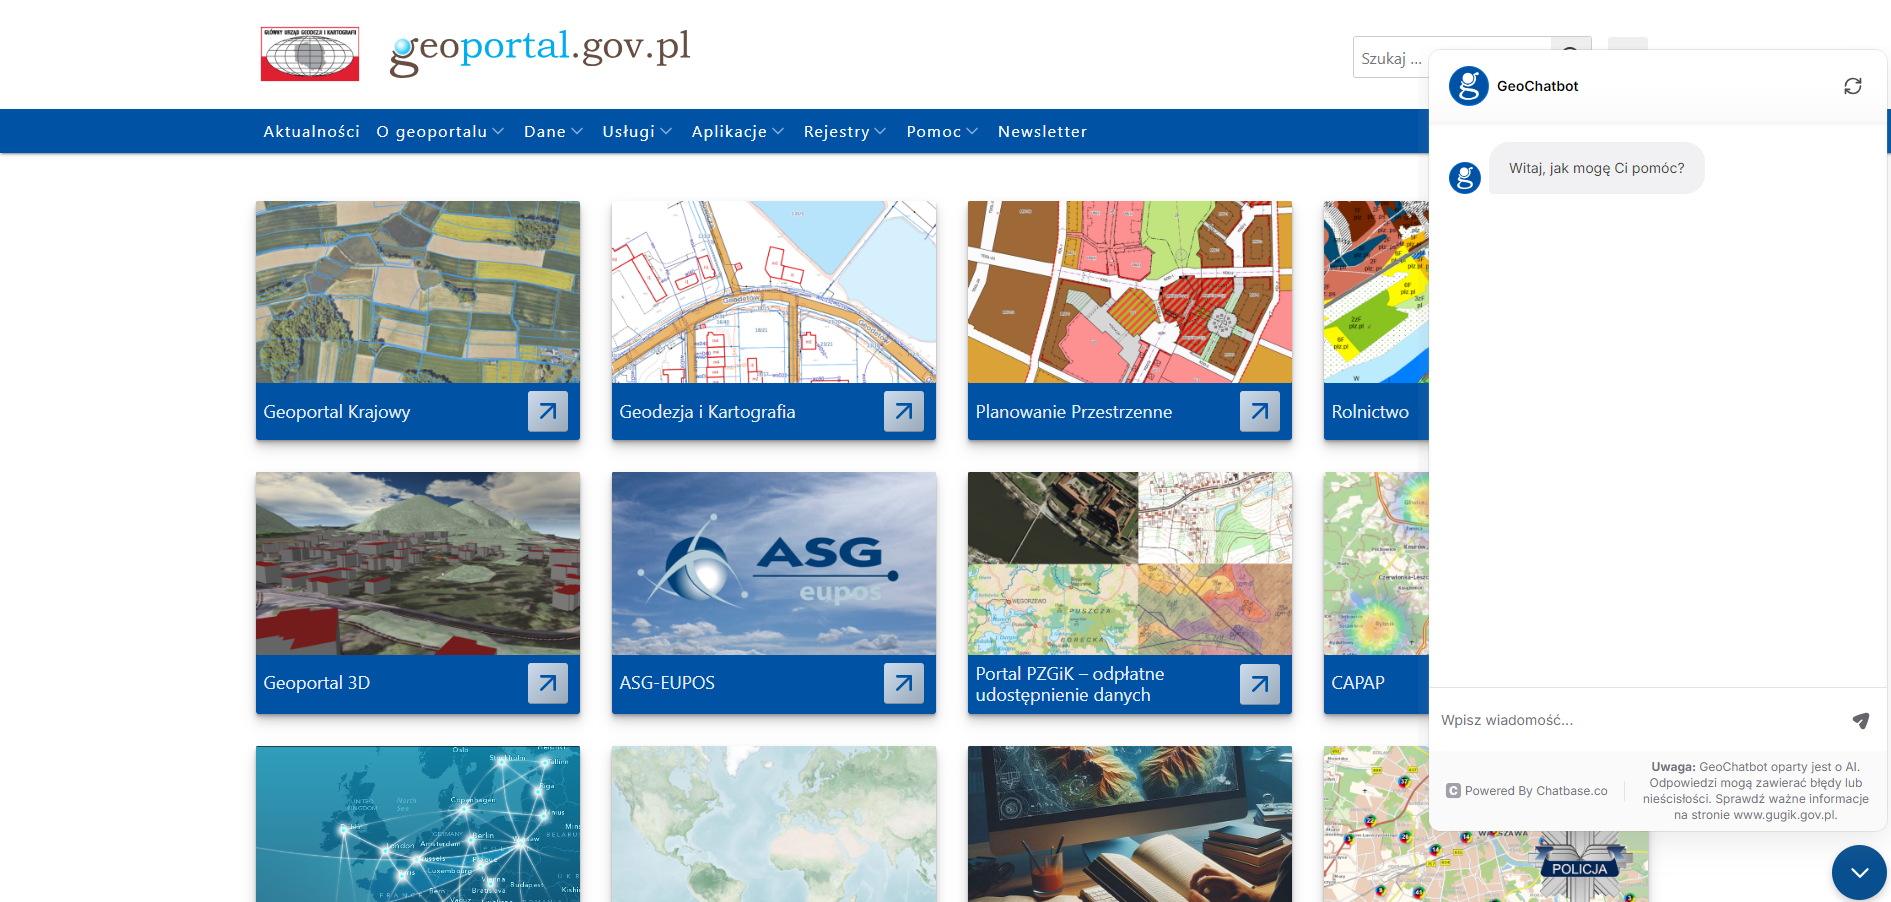Open the Rejestry menu
Image resolution: width=1891 pixels, height=902 pixels.
click(x=844, y=132)
